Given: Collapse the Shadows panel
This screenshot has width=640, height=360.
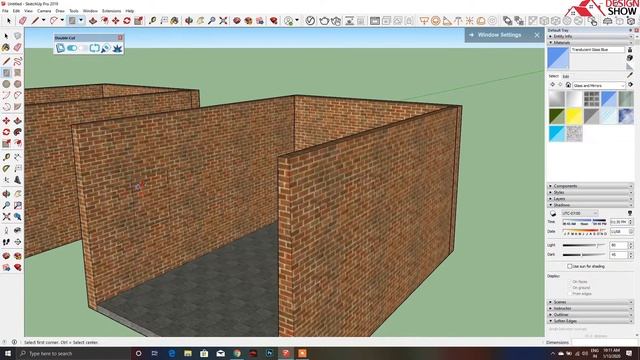Looking at the screenshot, I should [x=590, y=205].
